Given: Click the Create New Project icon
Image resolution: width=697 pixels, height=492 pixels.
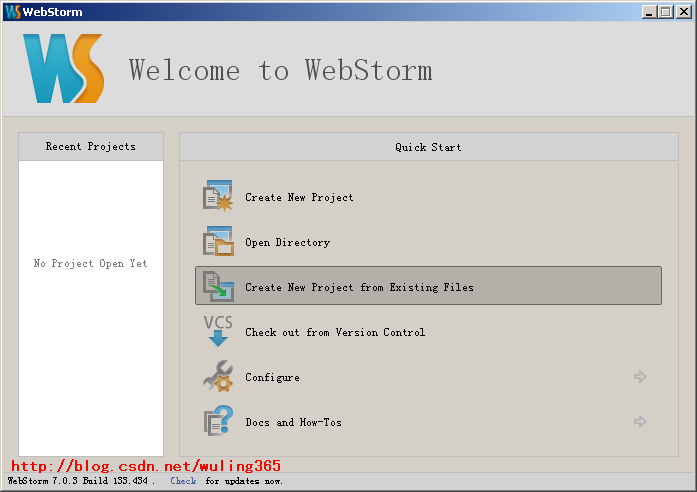Looking at the screenshot, I should [x=218, y=196].
